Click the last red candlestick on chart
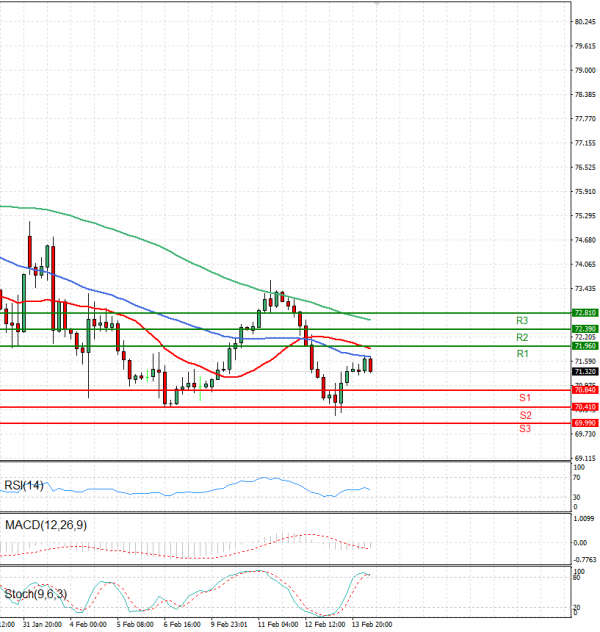600x632 pixels. 370,365
